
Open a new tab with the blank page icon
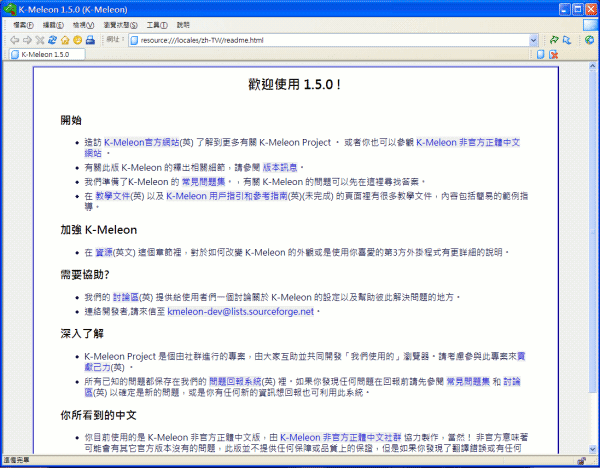point(540,54)
